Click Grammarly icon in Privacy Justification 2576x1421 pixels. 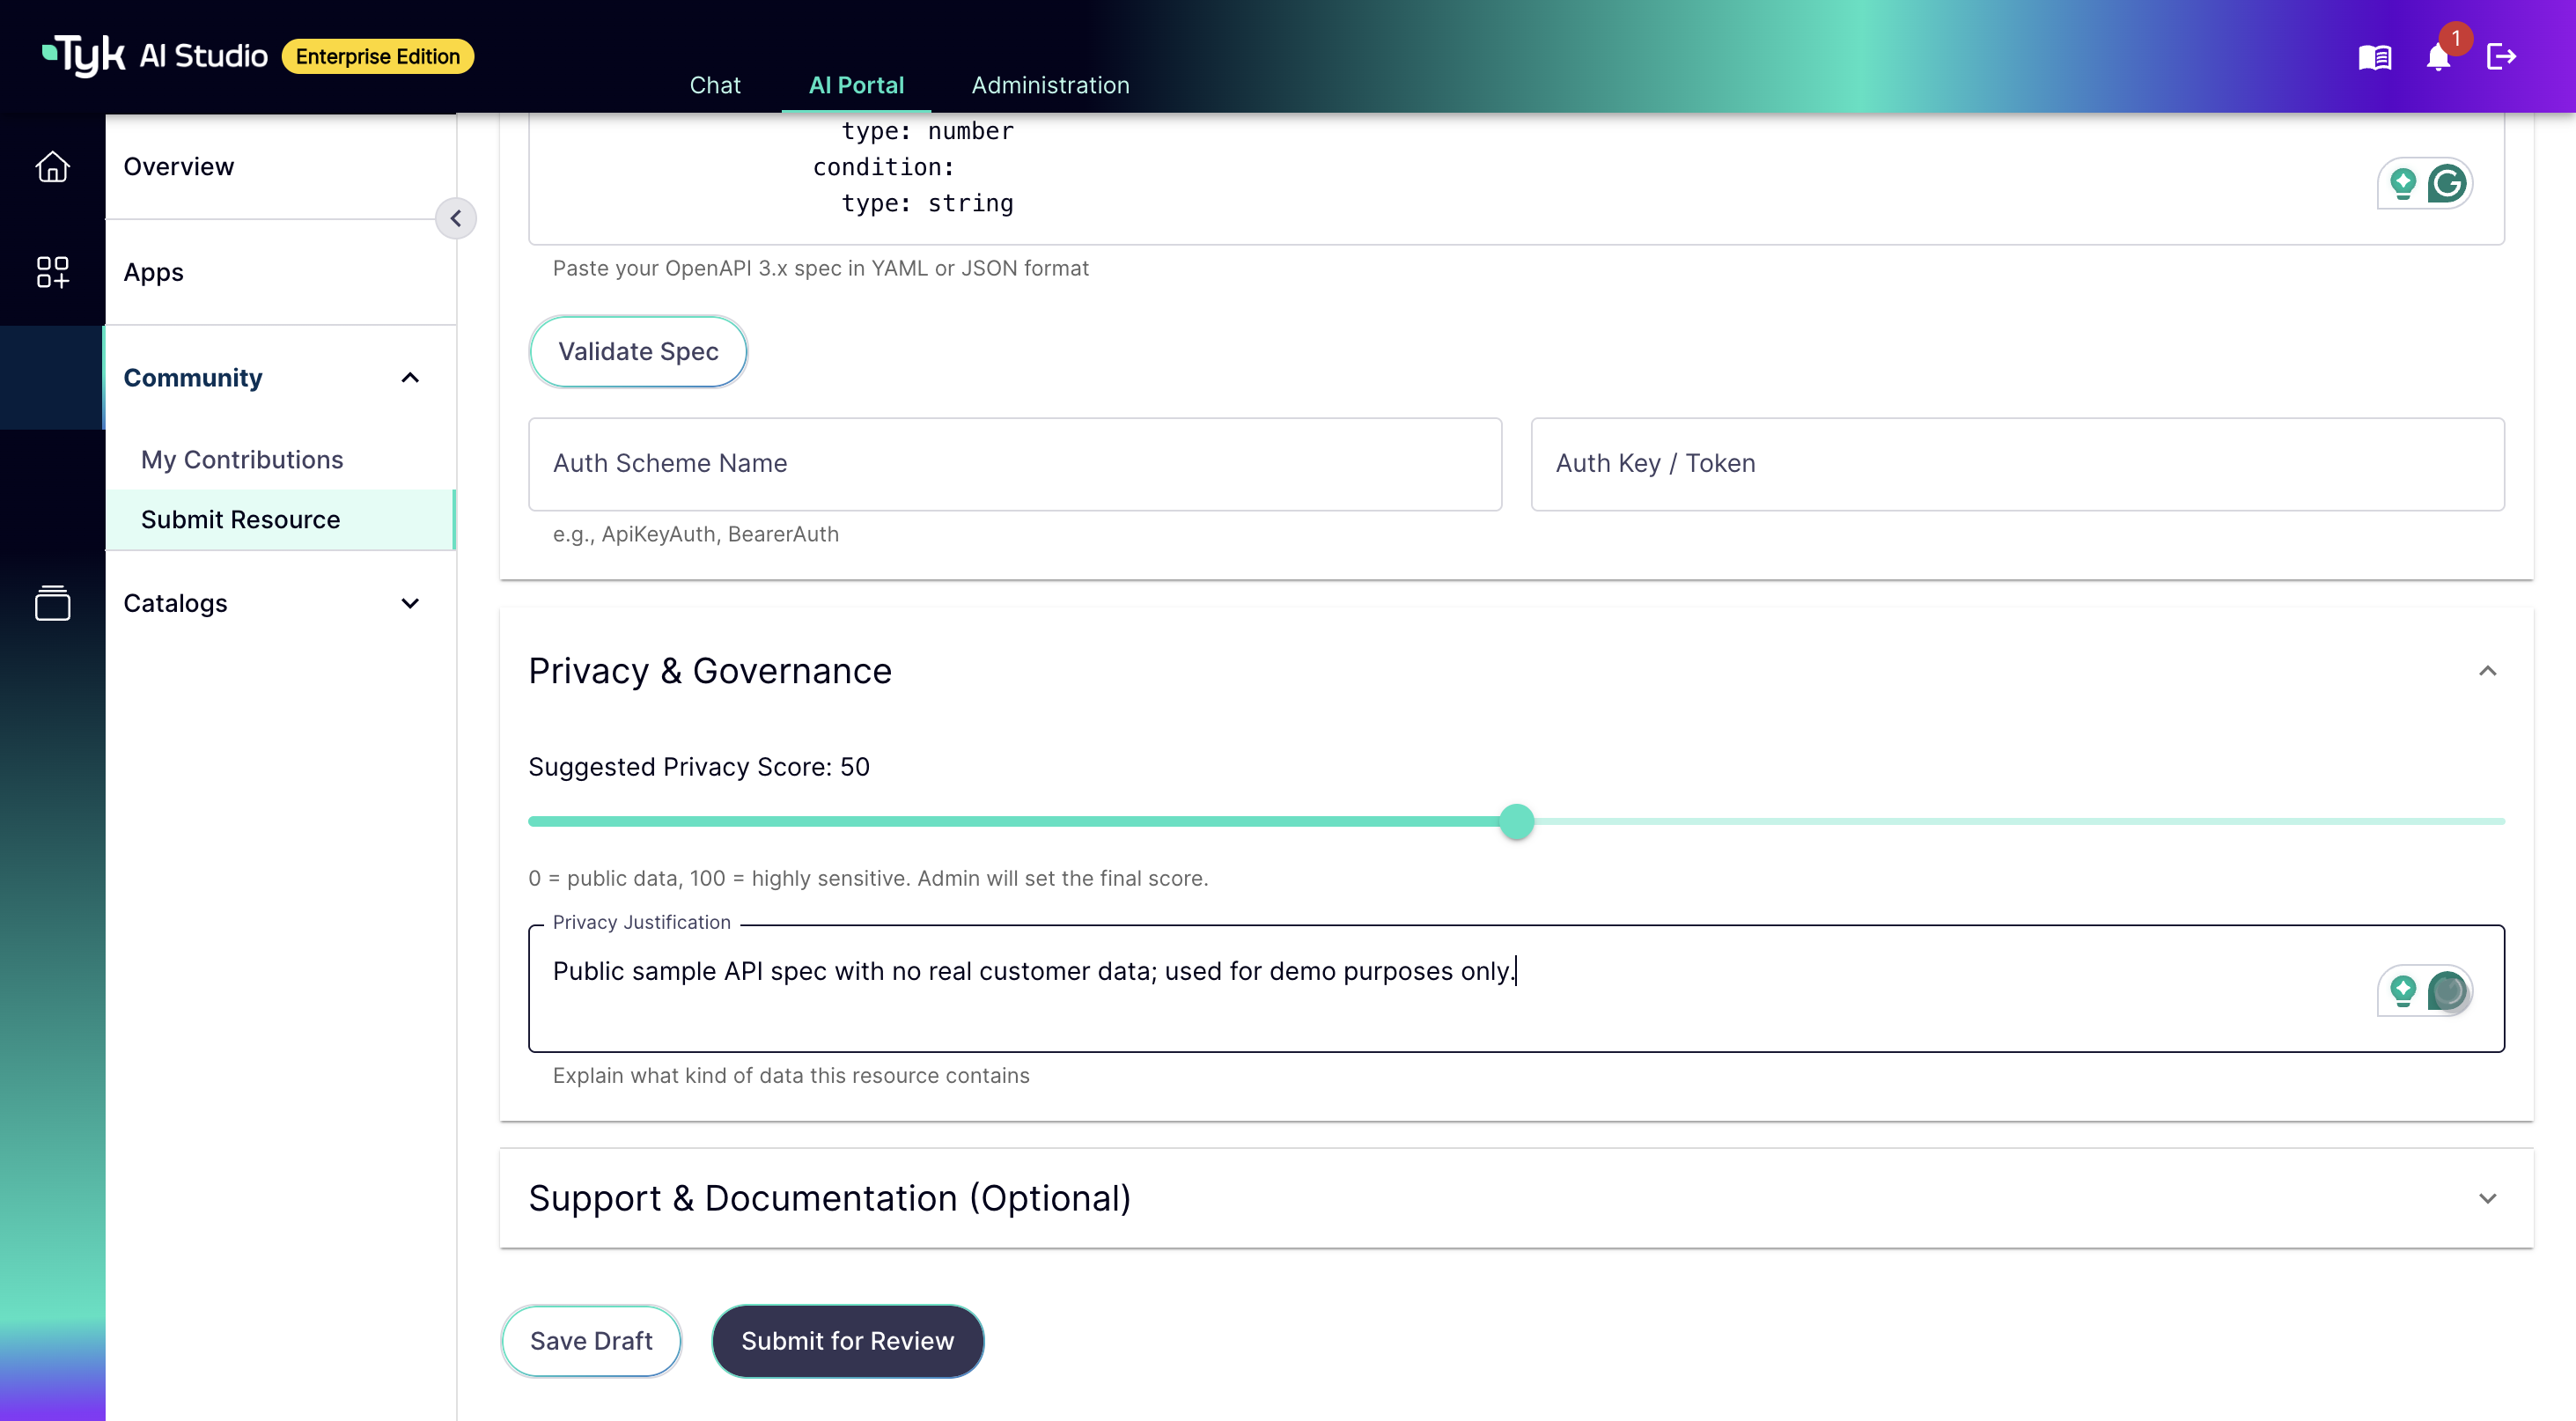(x=2447, y=991)
